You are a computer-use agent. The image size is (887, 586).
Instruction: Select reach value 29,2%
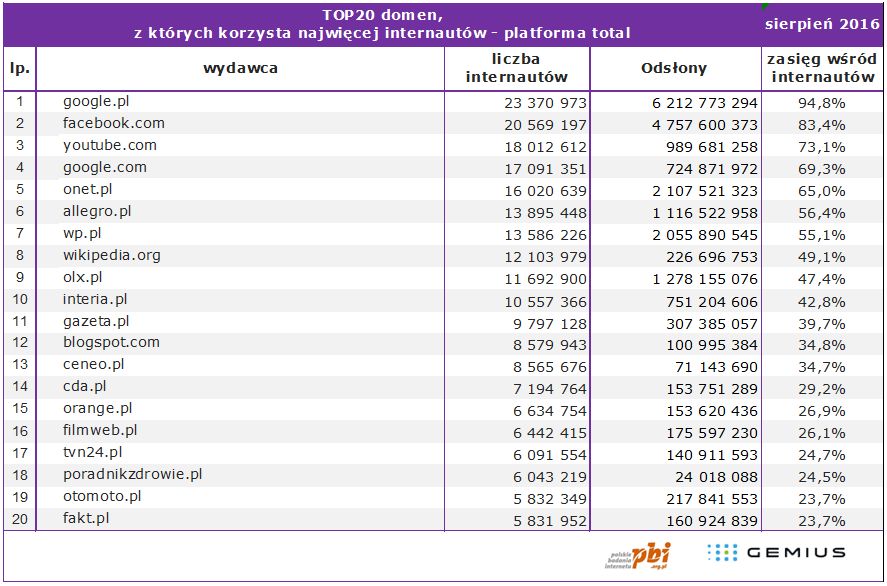[821, 390]
